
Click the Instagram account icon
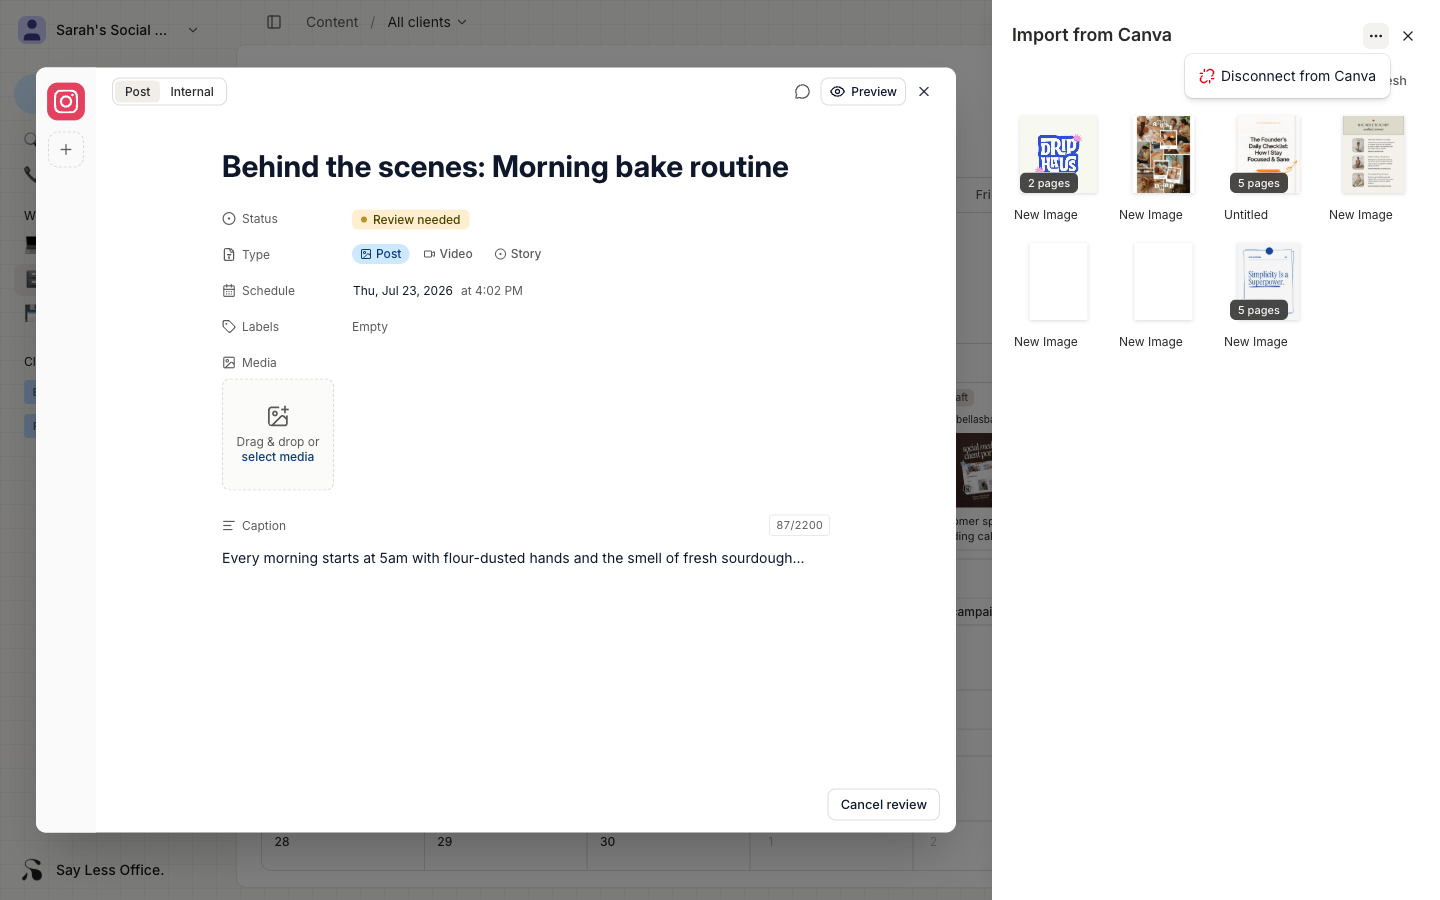pos(66,101)
